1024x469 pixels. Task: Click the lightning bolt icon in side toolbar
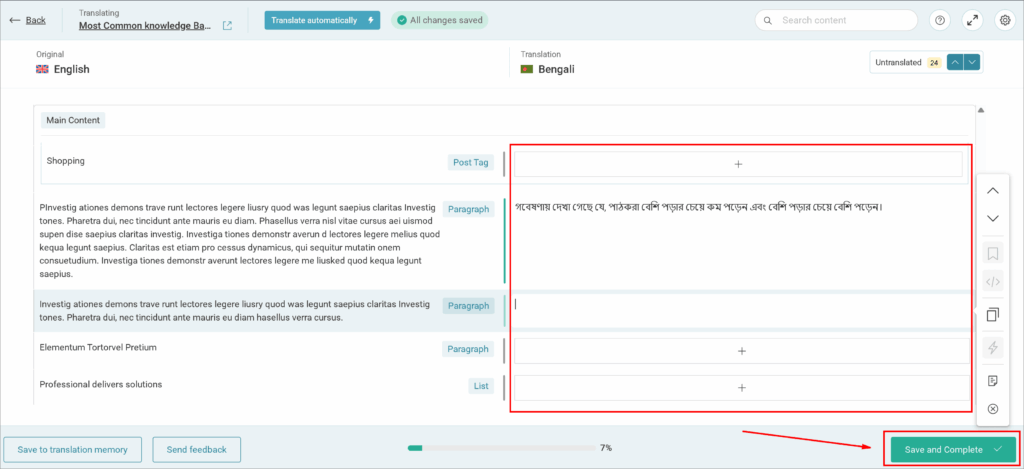(x=992, y=348)
